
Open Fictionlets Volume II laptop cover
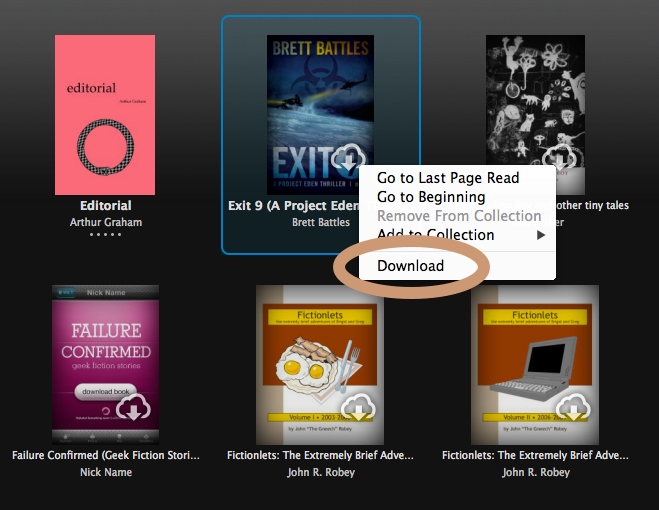535,365
